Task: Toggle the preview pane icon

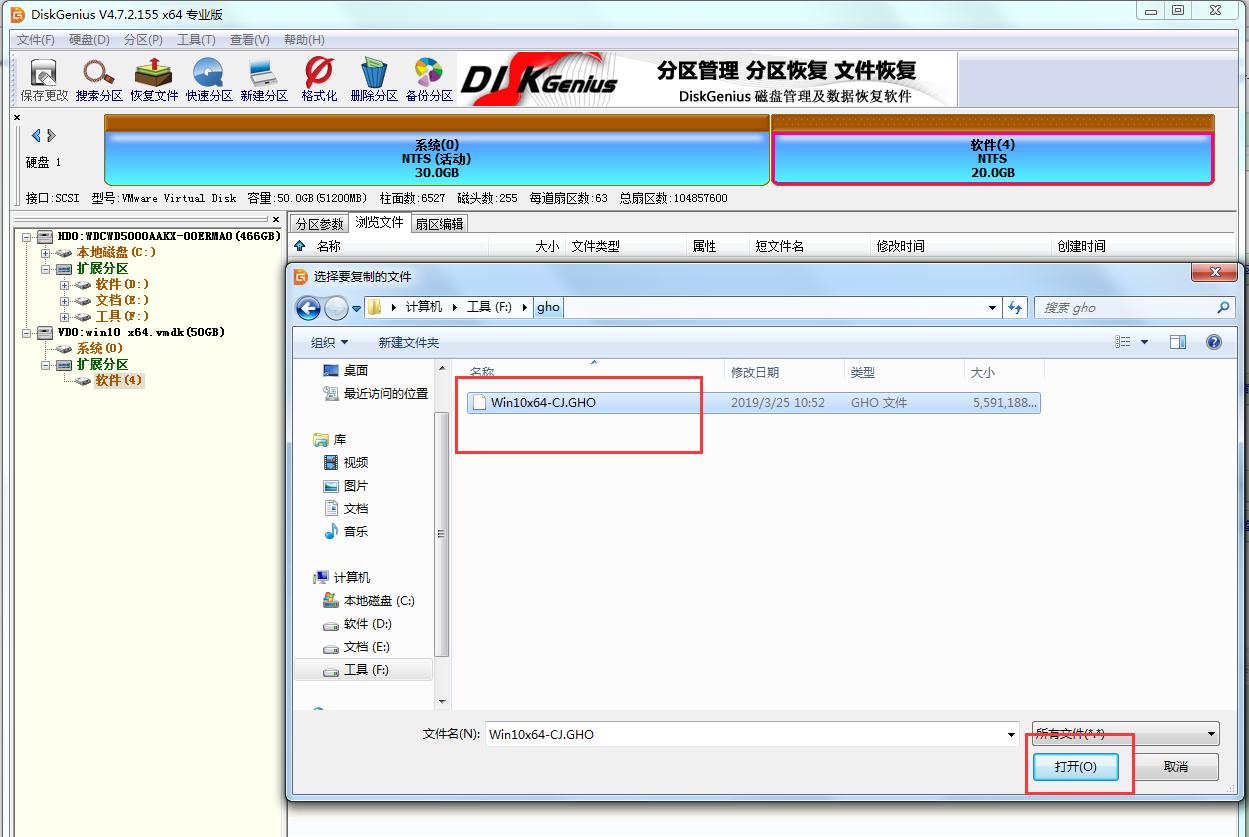Action: point(1178,342)
